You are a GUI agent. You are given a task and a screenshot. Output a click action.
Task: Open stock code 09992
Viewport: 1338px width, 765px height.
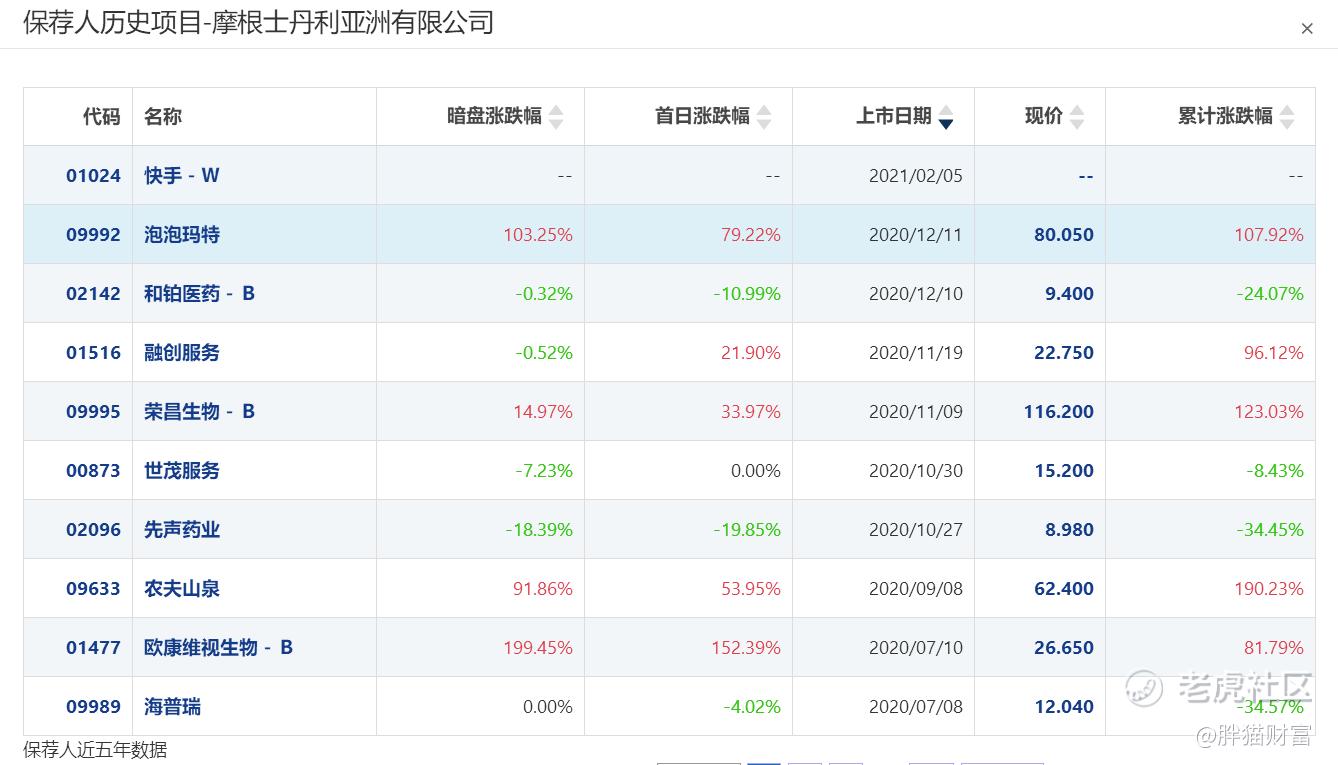pyautogui.click(x=93, y=235)
